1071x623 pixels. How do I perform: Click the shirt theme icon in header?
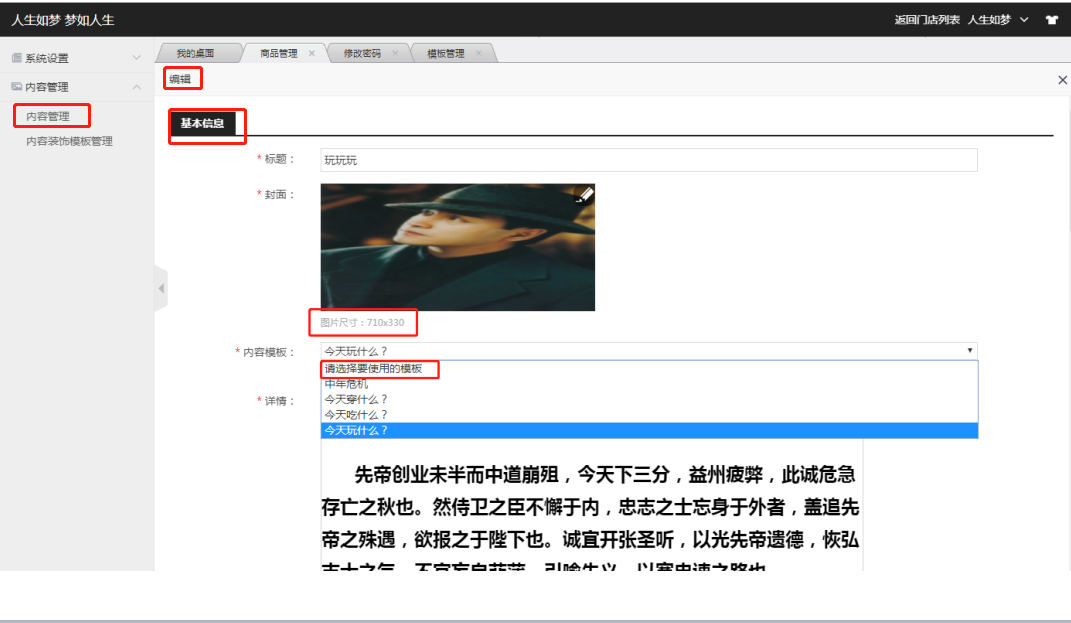(x=1051, y=19)
